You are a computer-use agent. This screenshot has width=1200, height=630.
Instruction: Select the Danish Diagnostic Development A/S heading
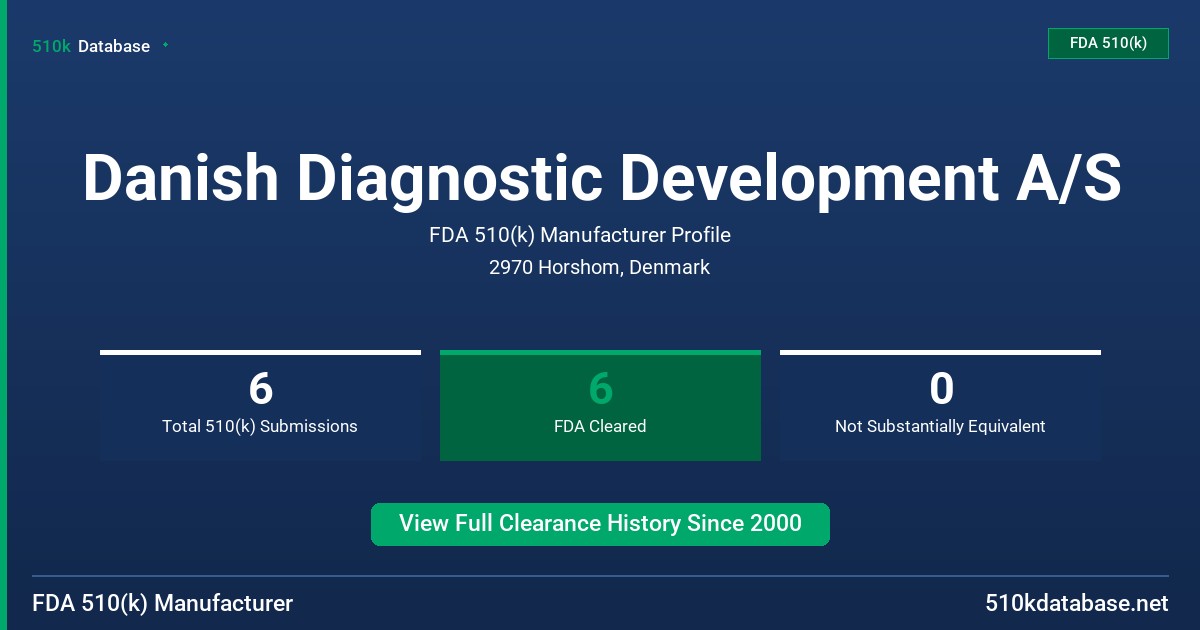601,179
